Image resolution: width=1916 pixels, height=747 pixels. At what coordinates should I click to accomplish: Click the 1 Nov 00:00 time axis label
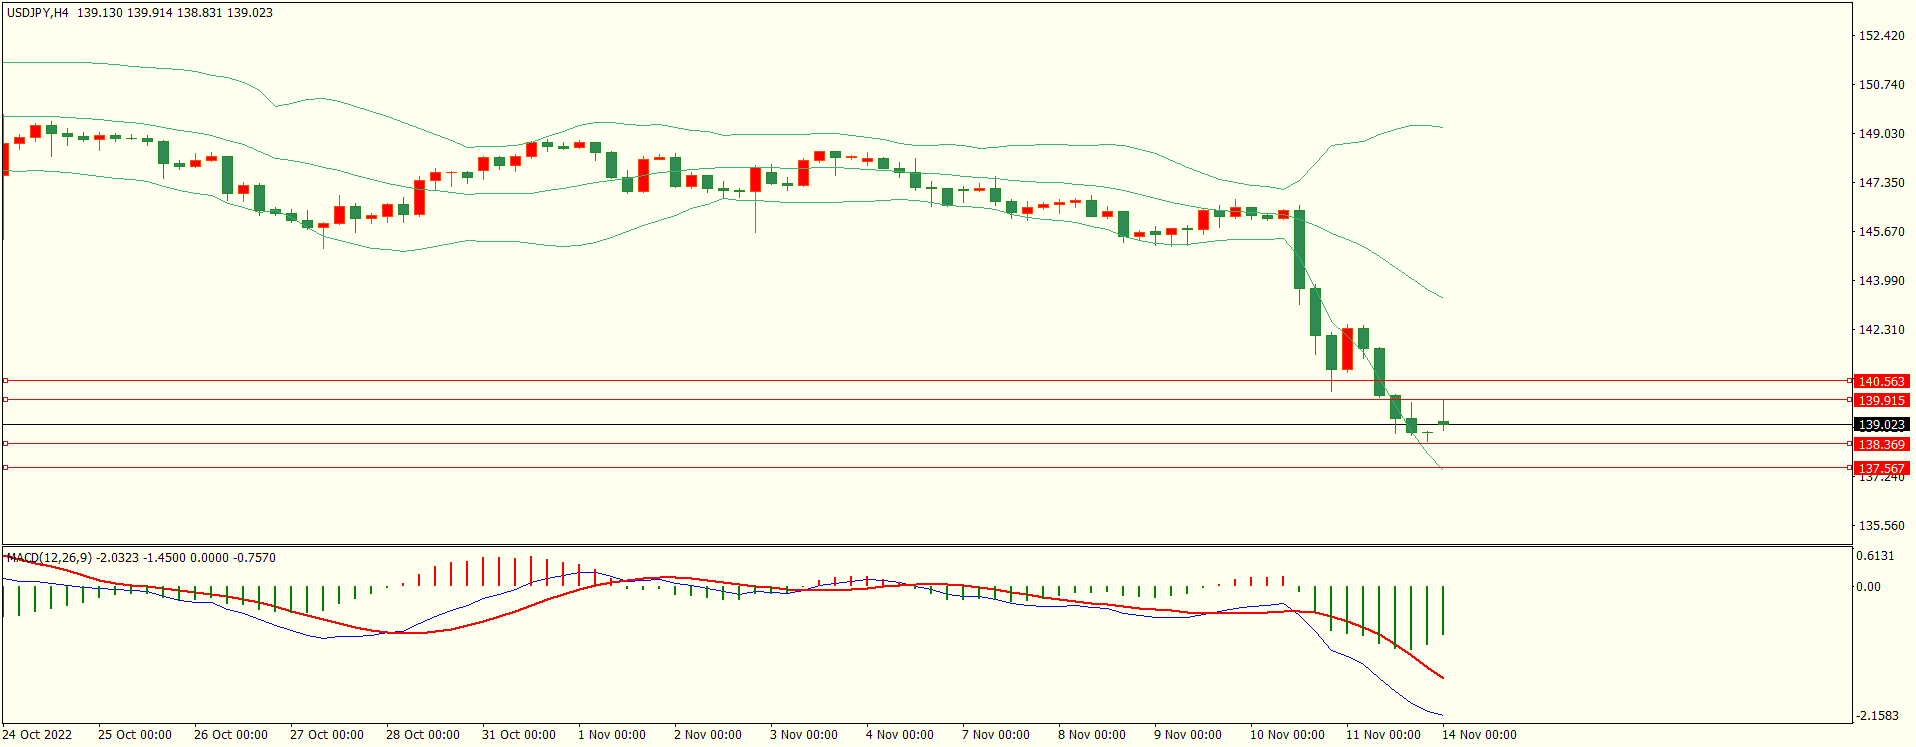611,735
